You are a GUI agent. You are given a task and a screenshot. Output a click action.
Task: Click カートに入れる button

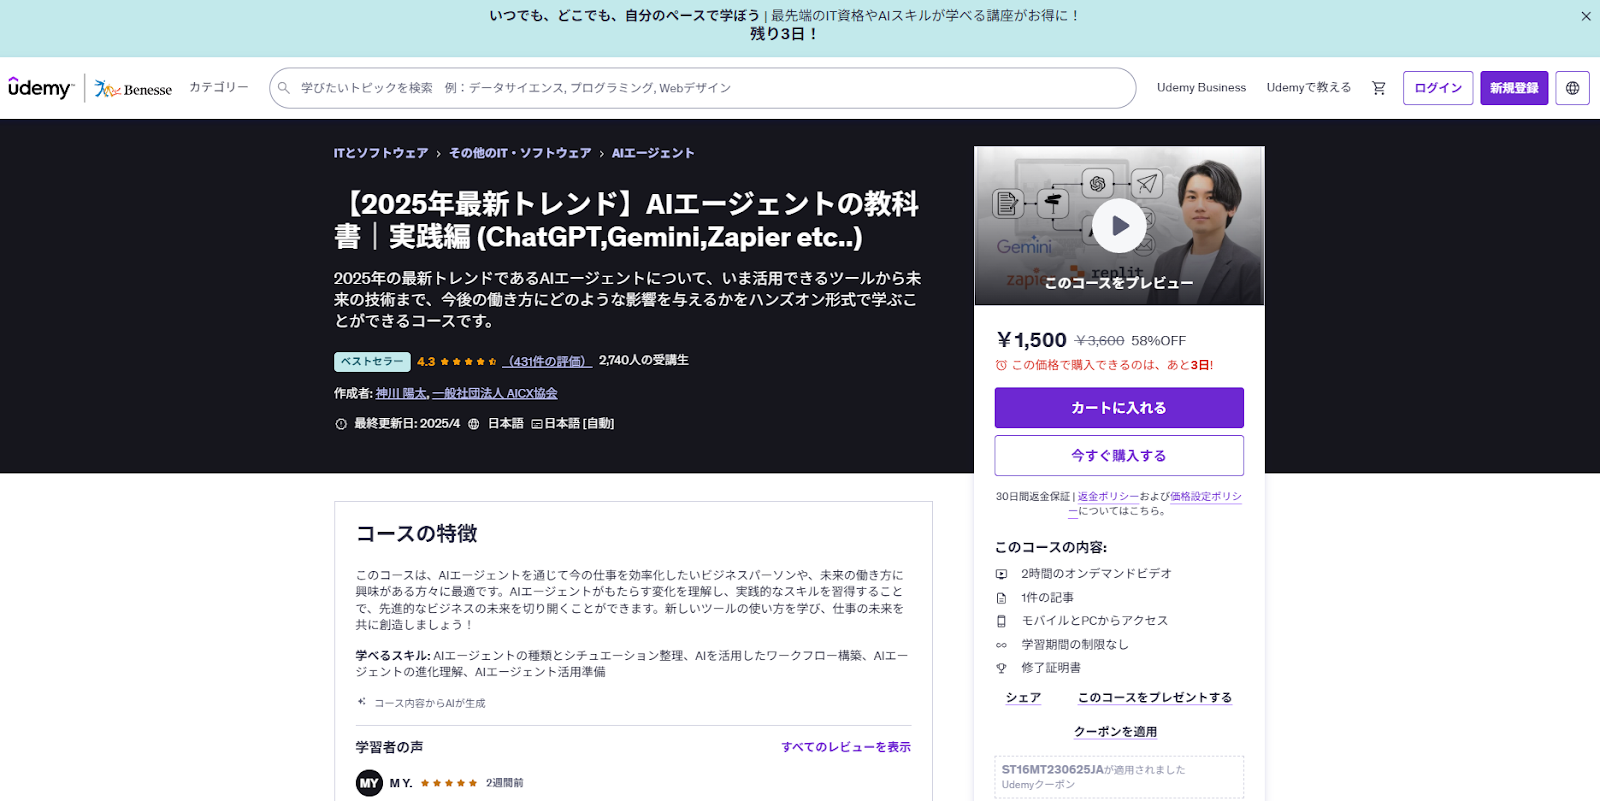coord(1119,408)
